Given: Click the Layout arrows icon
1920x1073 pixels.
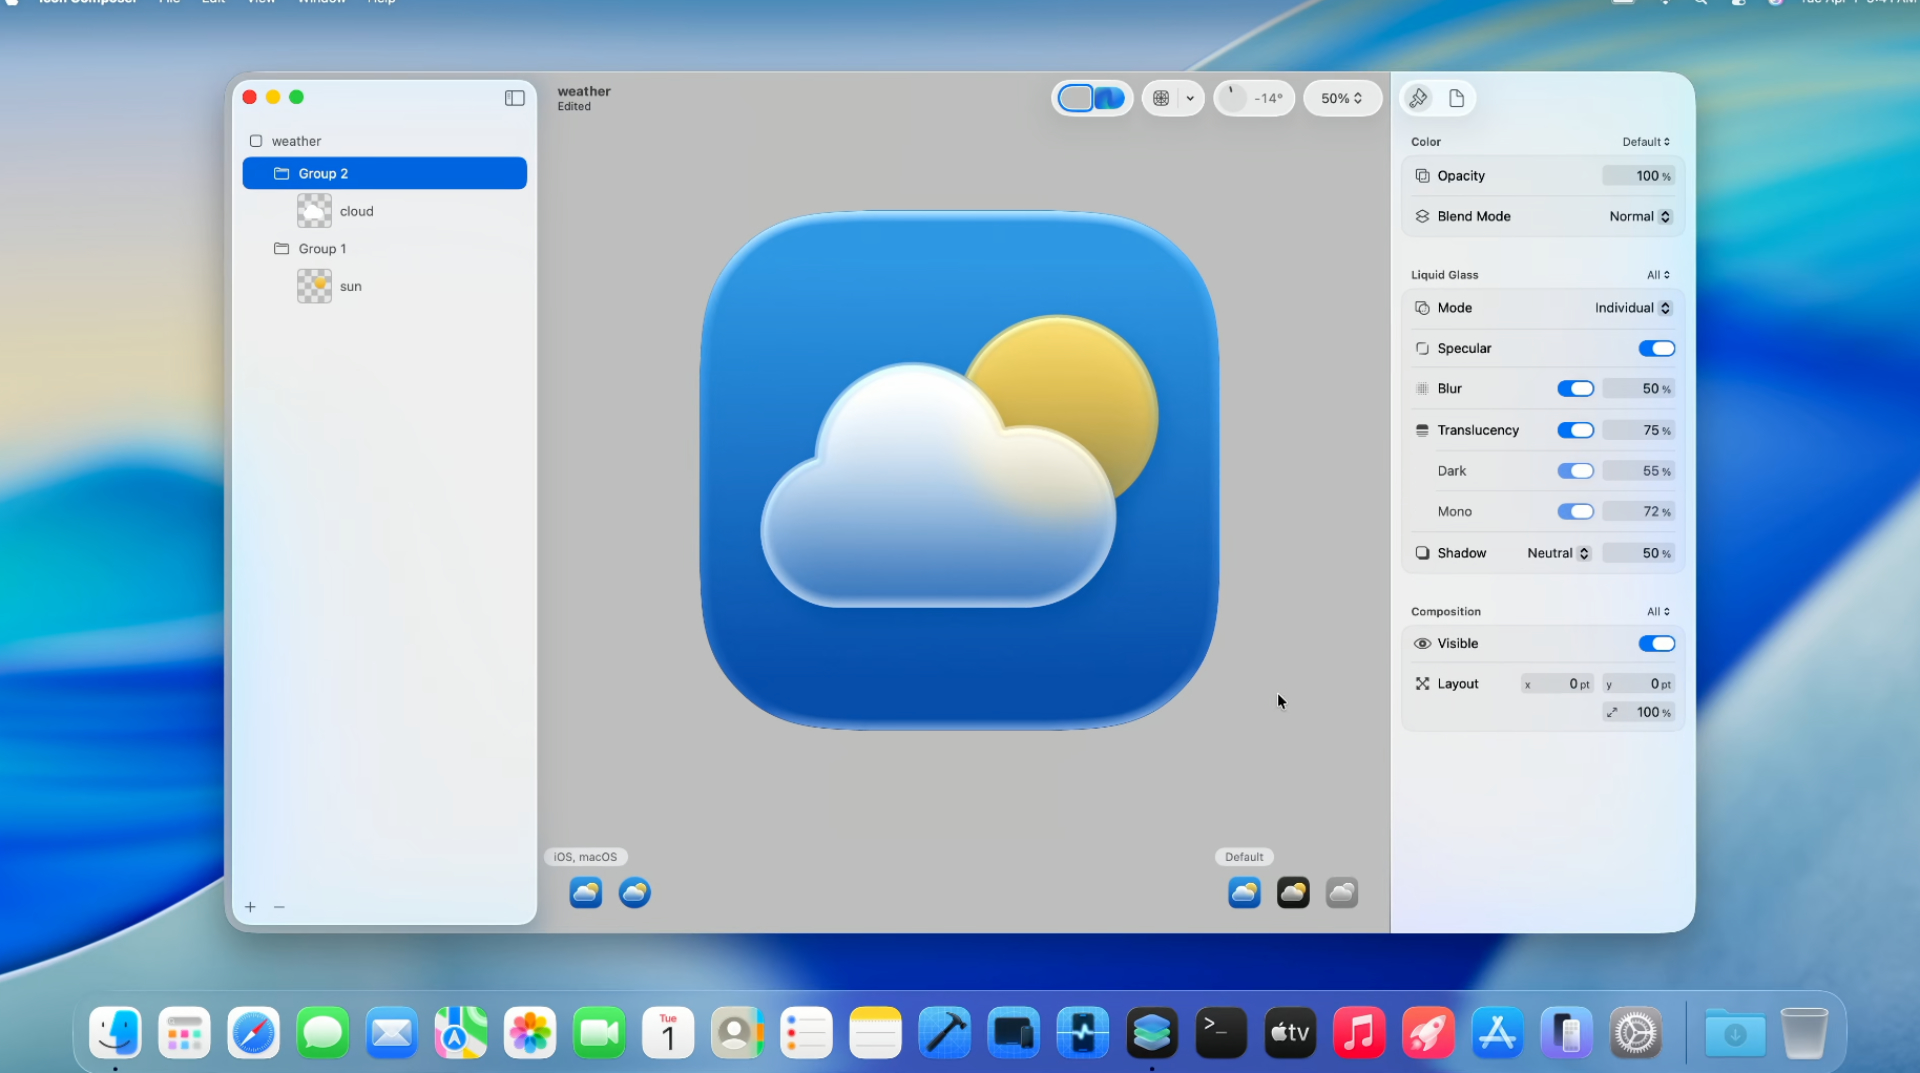Looking at the screenshot, I should [1422, 684].
